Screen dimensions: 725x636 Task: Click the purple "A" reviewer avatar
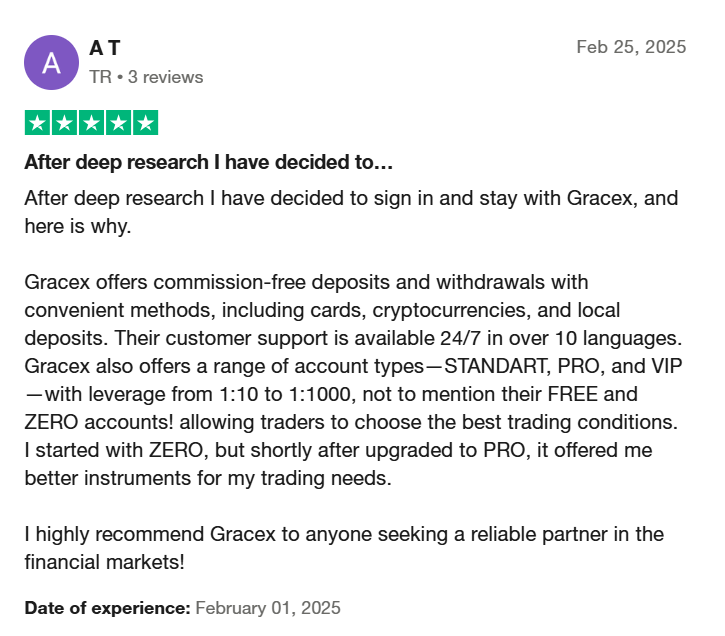click(x=51, y=62)
